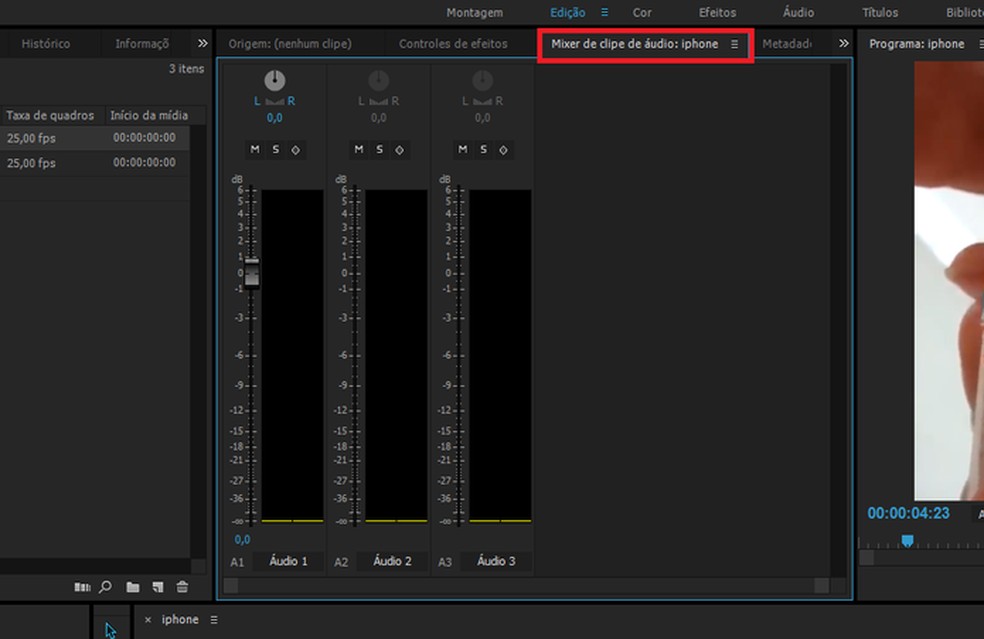Switch to the Cor workspace
Image resolution: width=984 pixels, height=639 pixels.
(x=642, y=13)
